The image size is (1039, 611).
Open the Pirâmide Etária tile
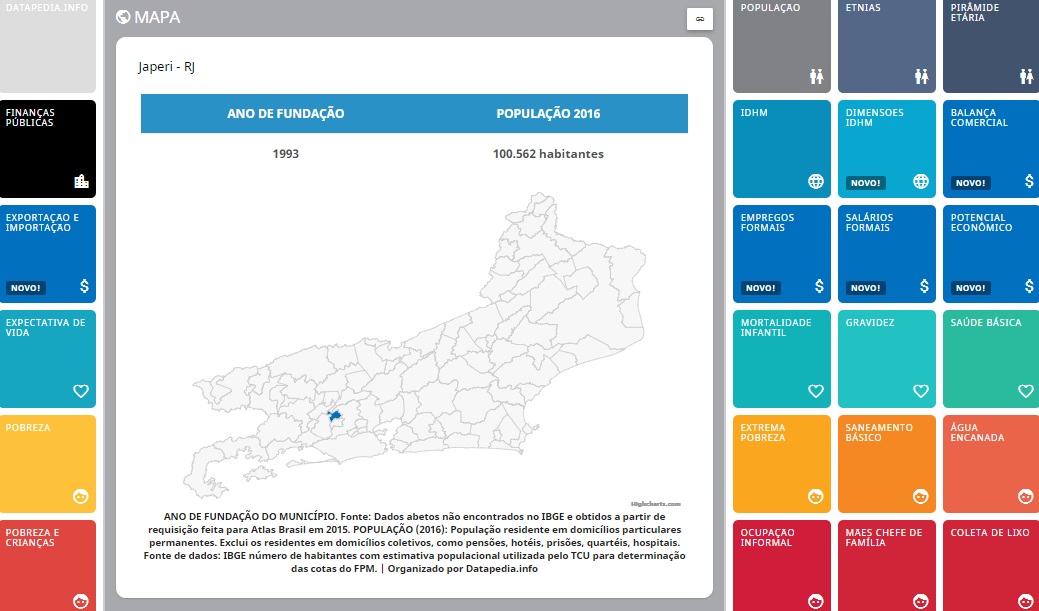[x=991, y=45]
